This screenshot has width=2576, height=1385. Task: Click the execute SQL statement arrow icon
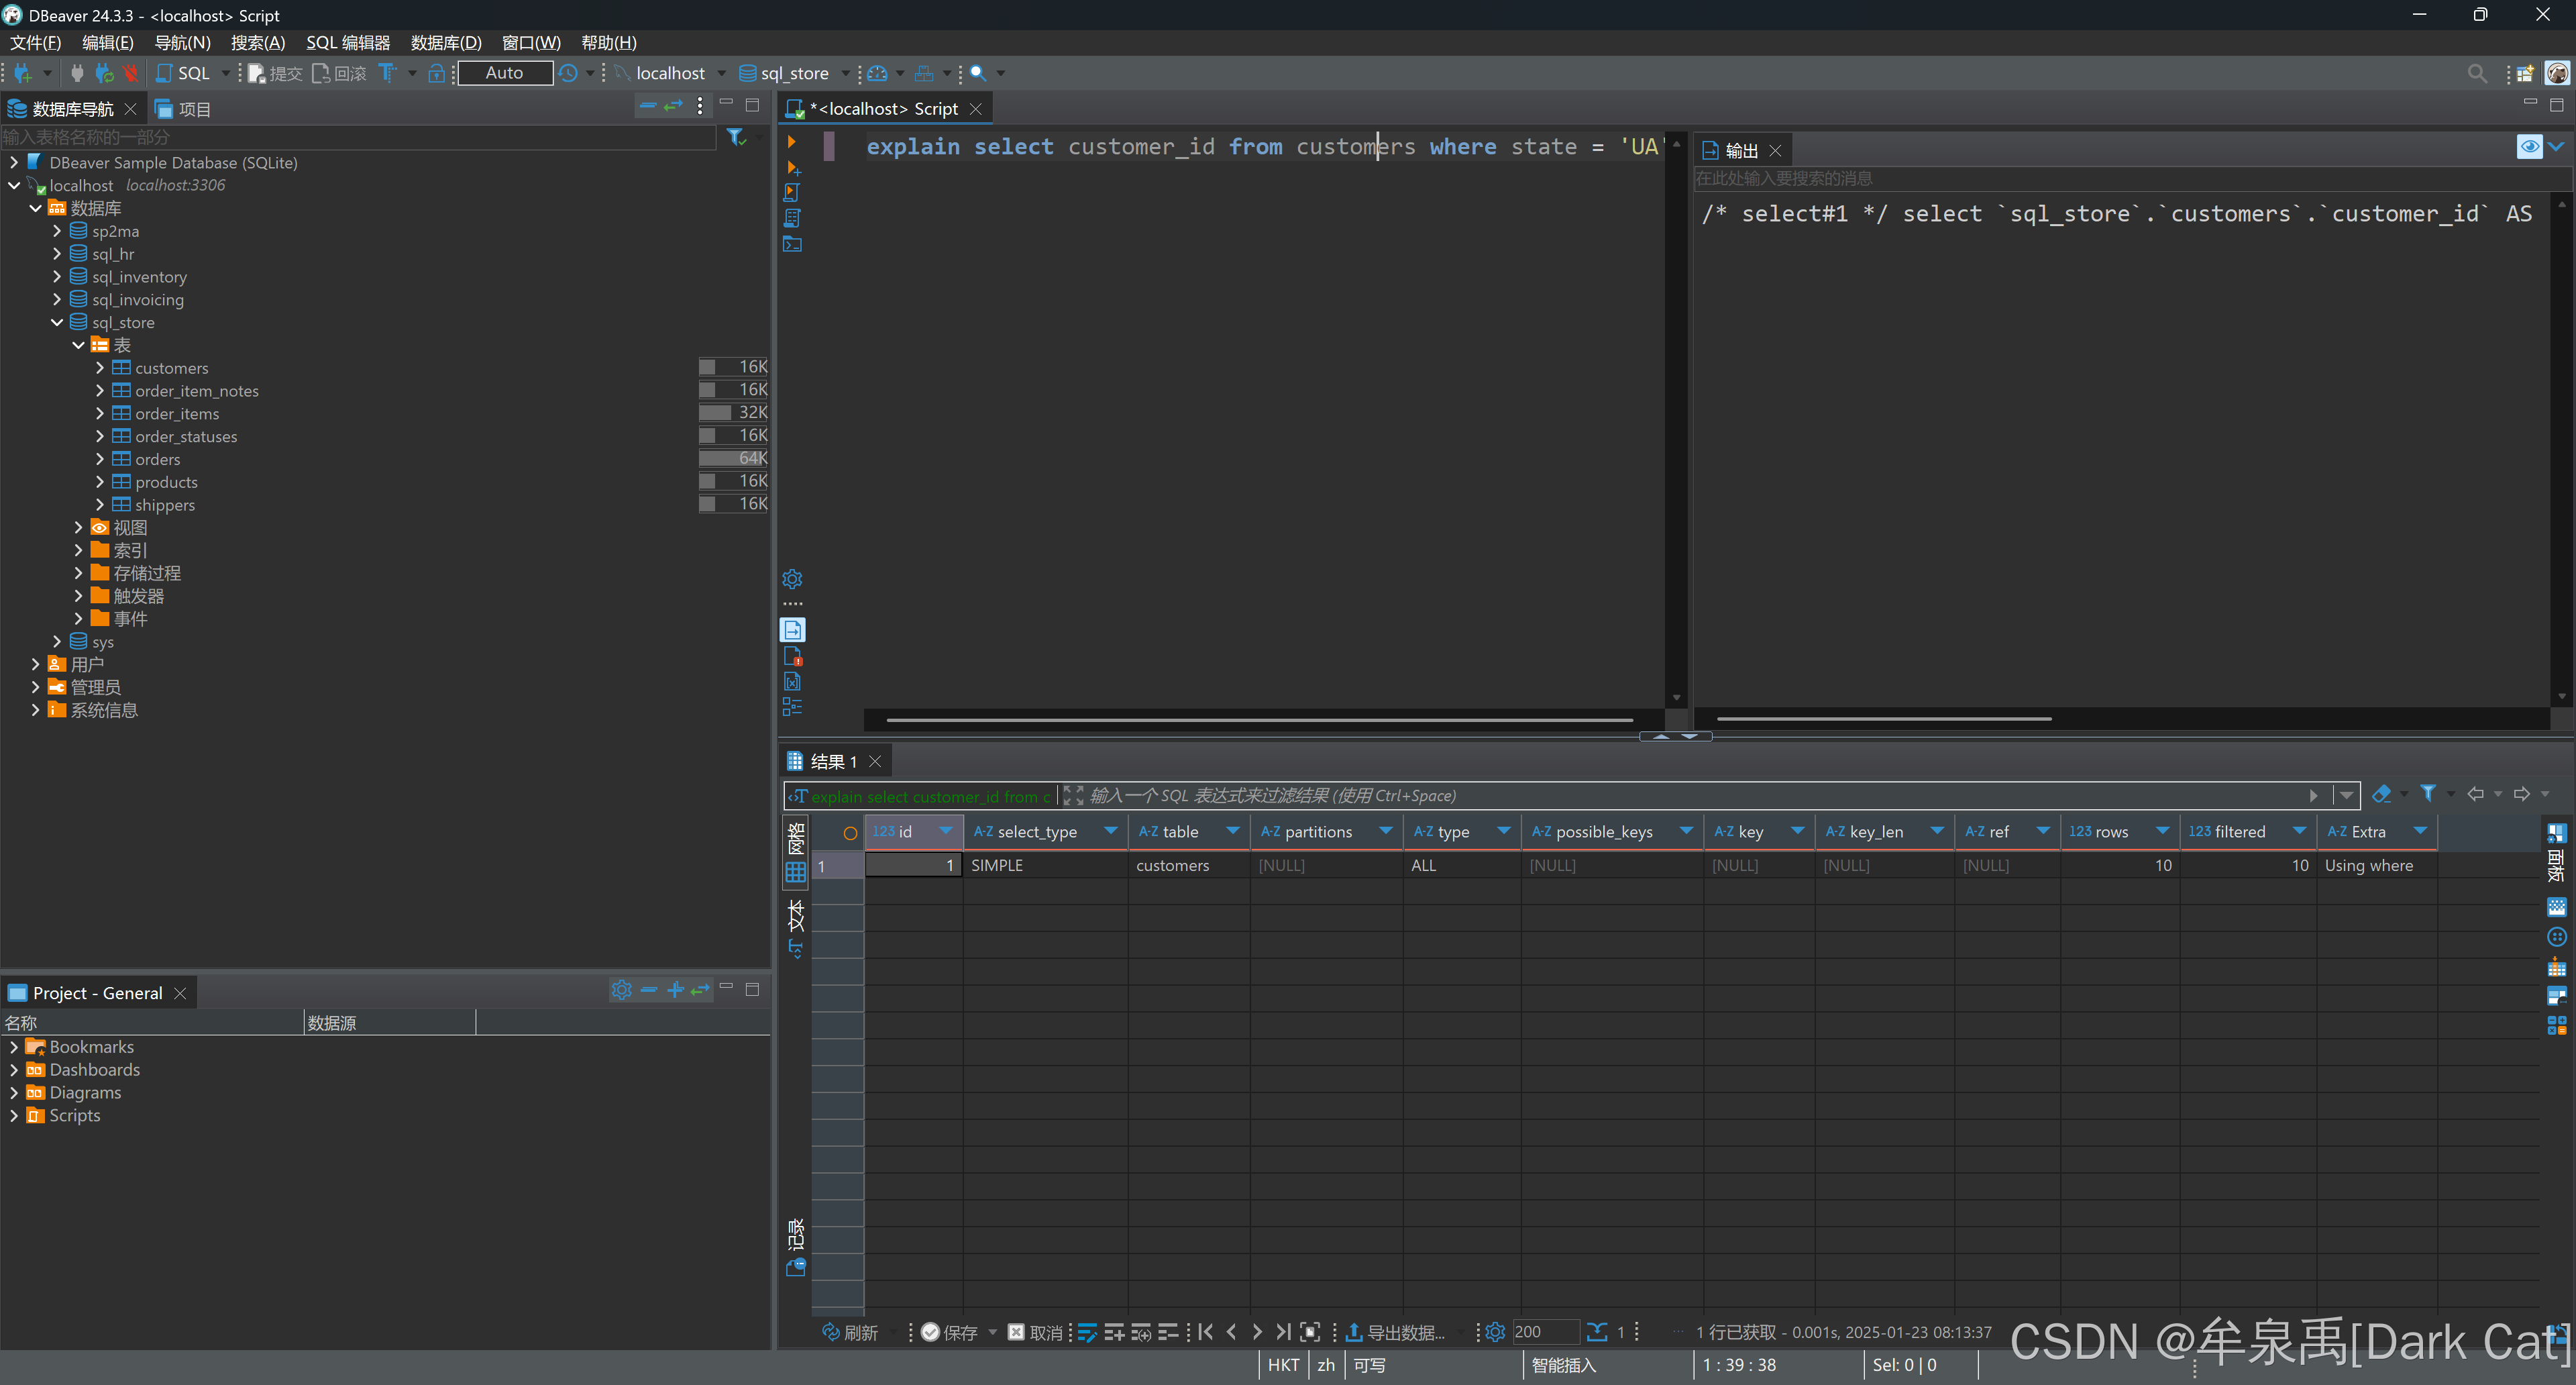point(791,142)
